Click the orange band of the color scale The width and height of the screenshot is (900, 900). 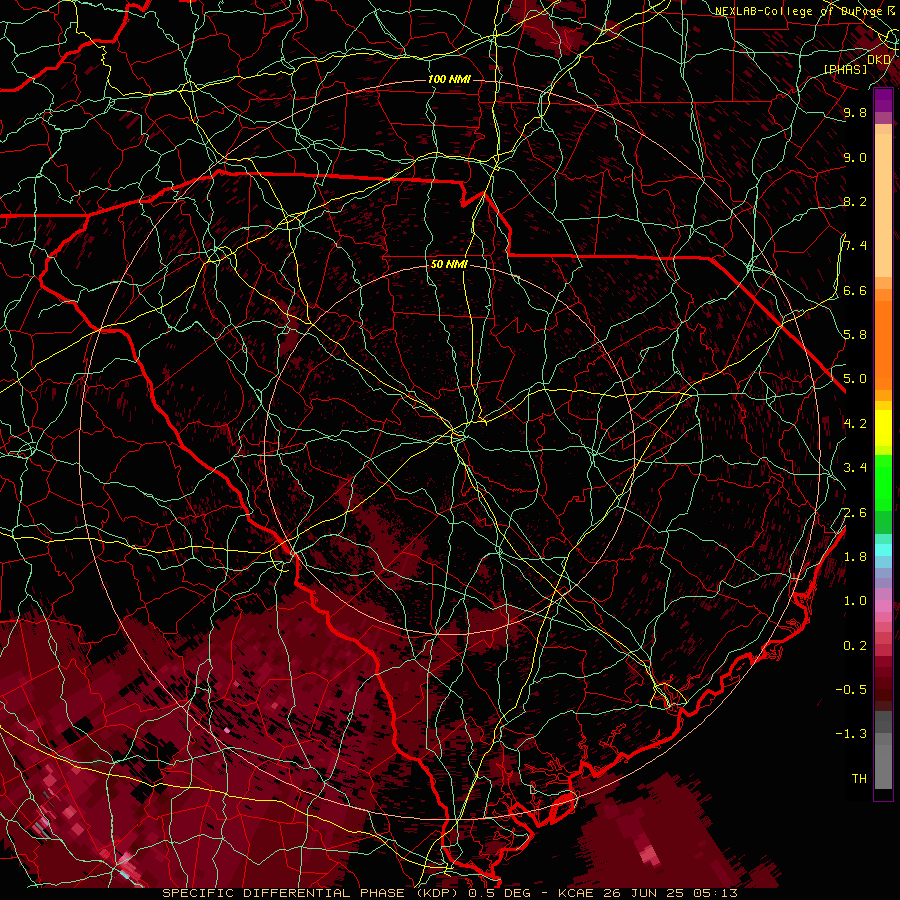[883, 344]
